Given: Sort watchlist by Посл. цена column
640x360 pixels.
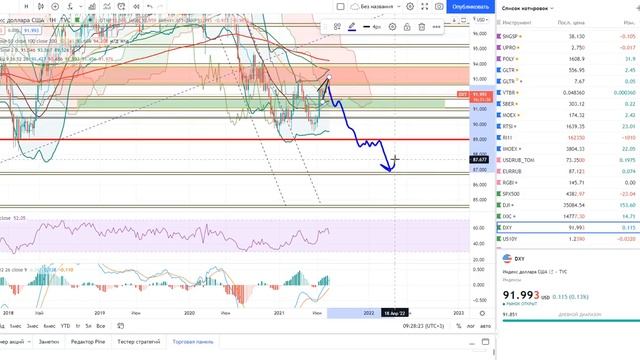Looking at the screenshot, I should pos(571,23).
